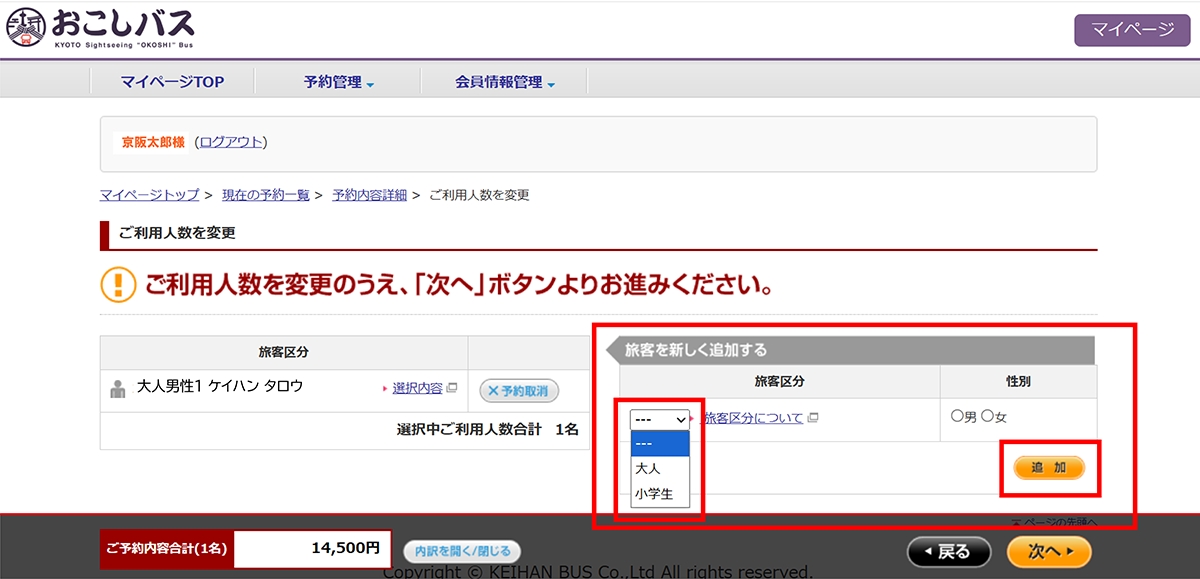The height and width of the screenshot is (579, 1200).
Task: Go to マイページTOP tab
Action: coord(172,82)
